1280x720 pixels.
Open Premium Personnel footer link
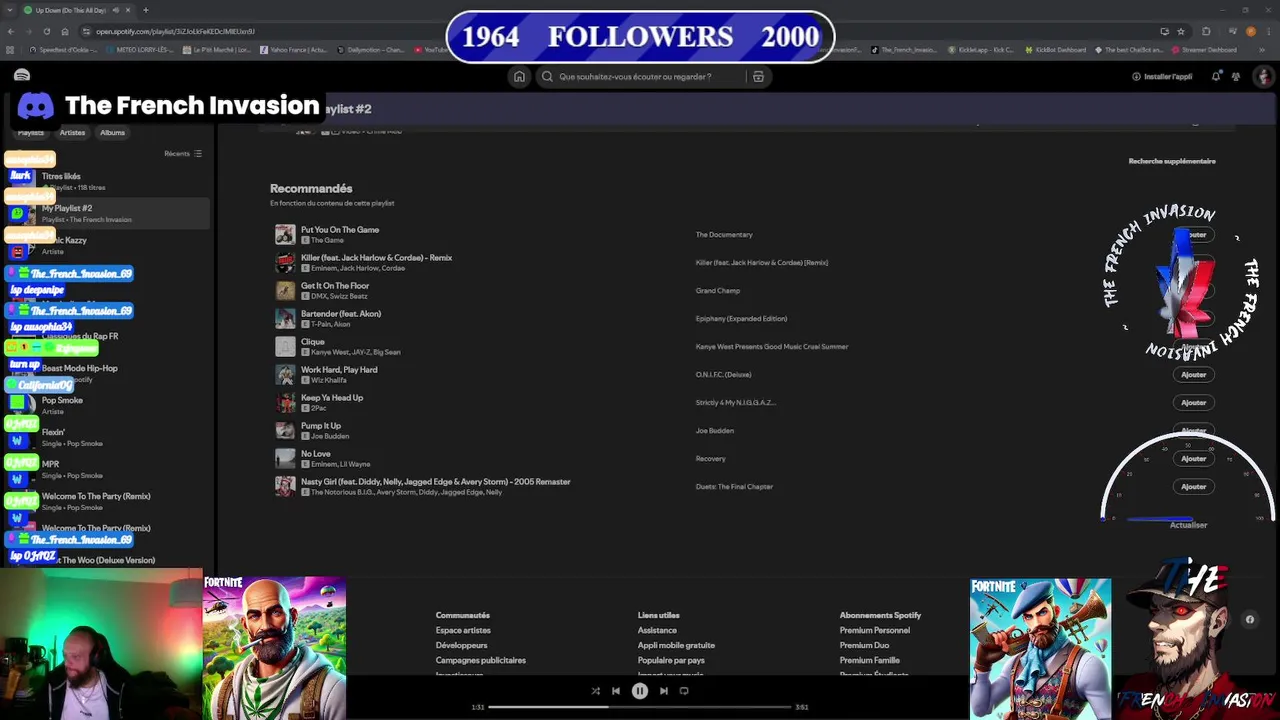coord(874,630)
